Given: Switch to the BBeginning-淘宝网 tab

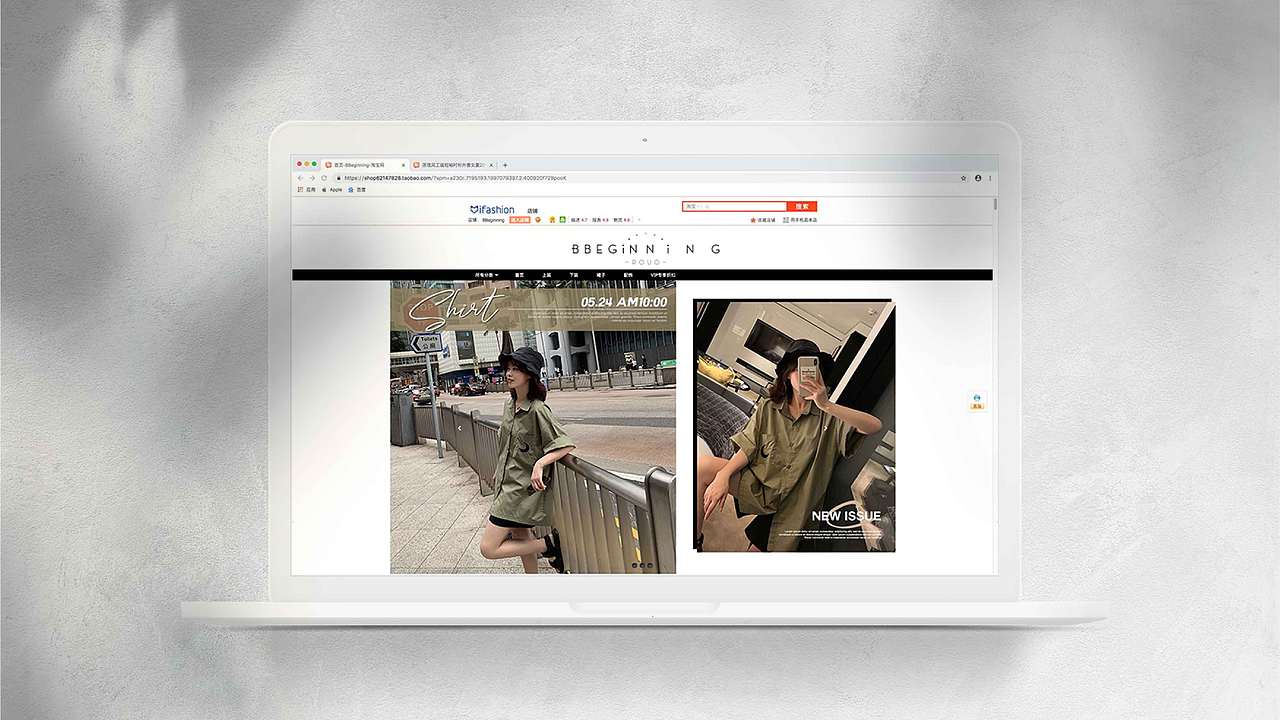Looking at the screenshot, I should click(x=364, y=165).
